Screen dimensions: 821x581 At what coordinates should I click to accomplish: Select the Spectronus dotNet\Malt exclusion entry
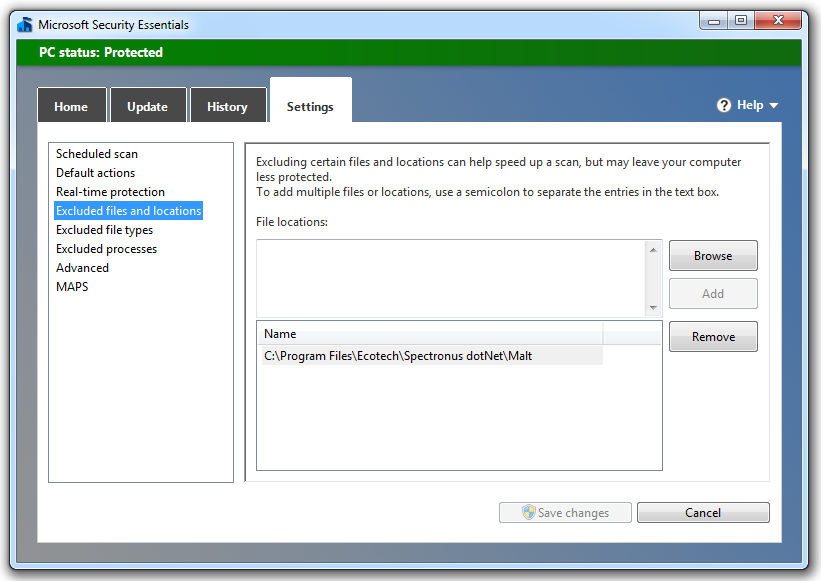tap(432, 356)
